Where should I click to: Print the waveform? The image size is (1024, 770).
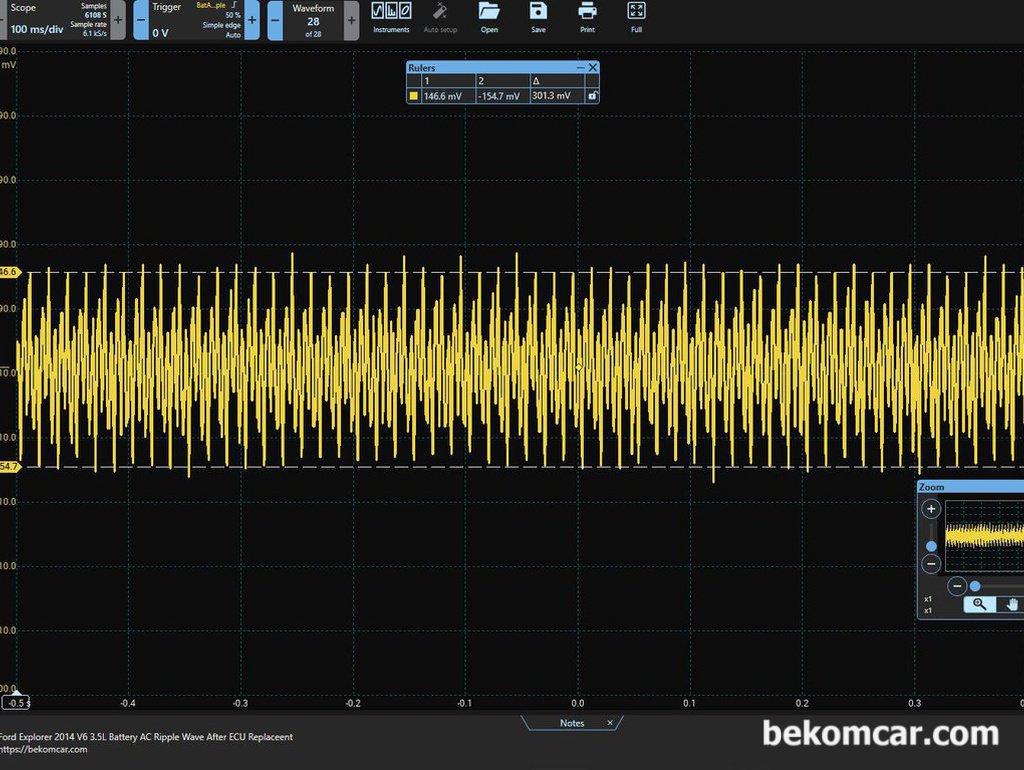[587, 18]
